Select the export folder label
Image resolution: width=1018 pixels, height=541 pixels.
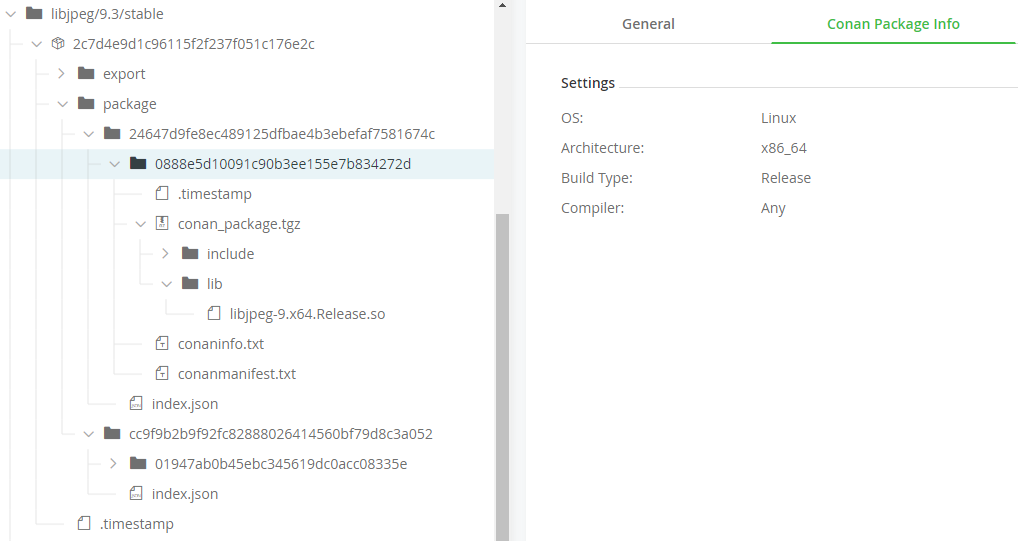tap(124, 74)
